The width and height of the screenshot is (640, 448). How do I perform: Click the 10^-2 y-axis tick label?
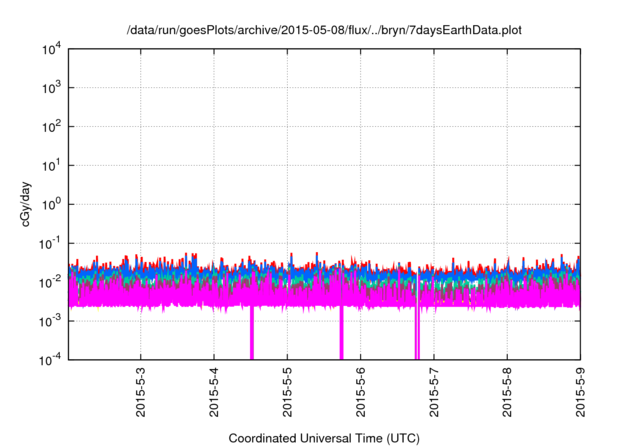(x=50, y=282)
